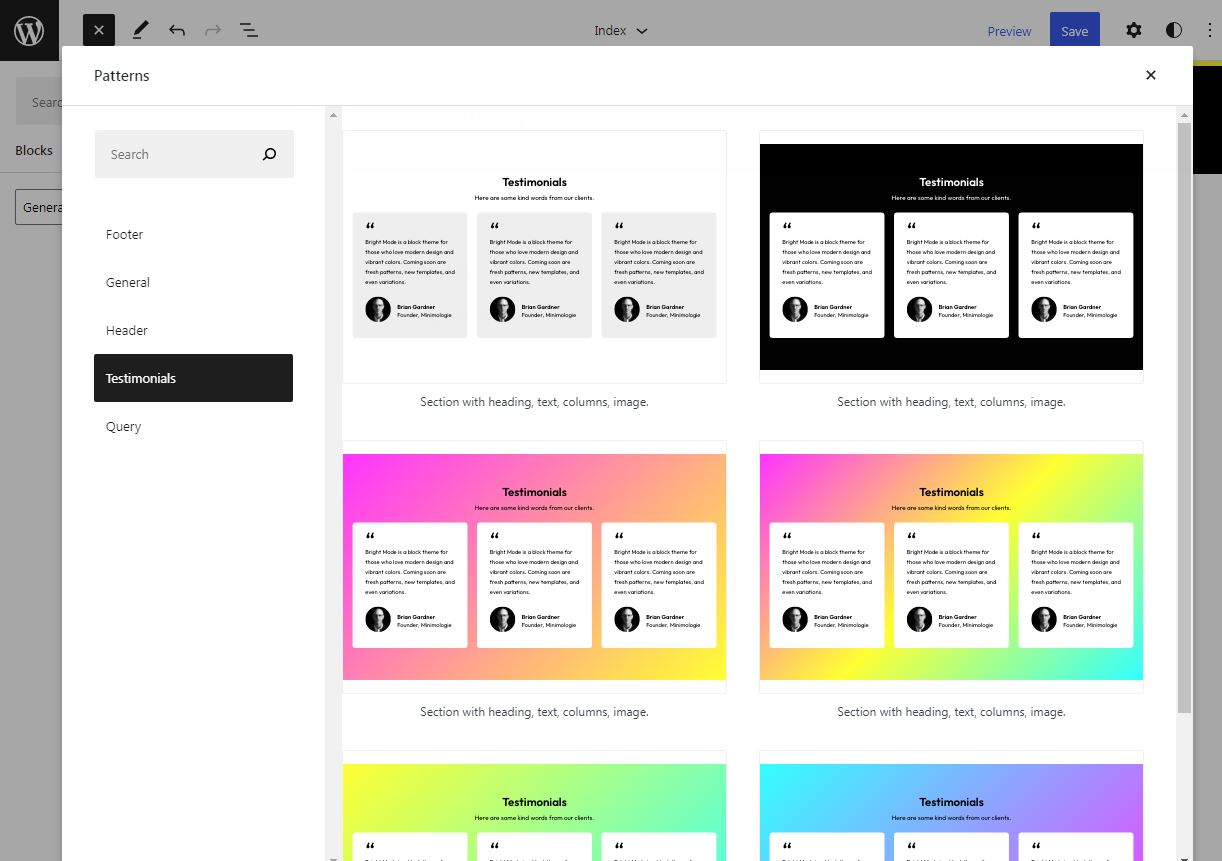Select the Edit pencil tool
1222x861 pixels.
click(140, 30)
